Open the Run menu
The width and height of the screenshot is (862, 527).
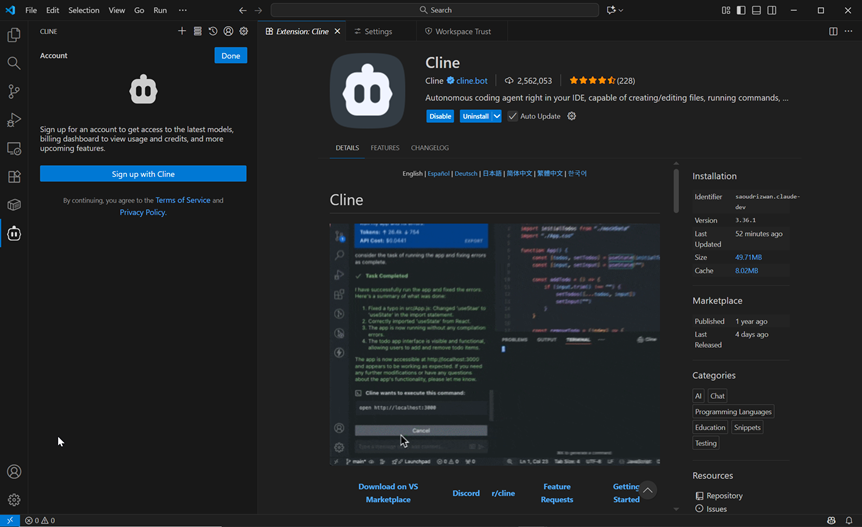[x=160, y=10]
